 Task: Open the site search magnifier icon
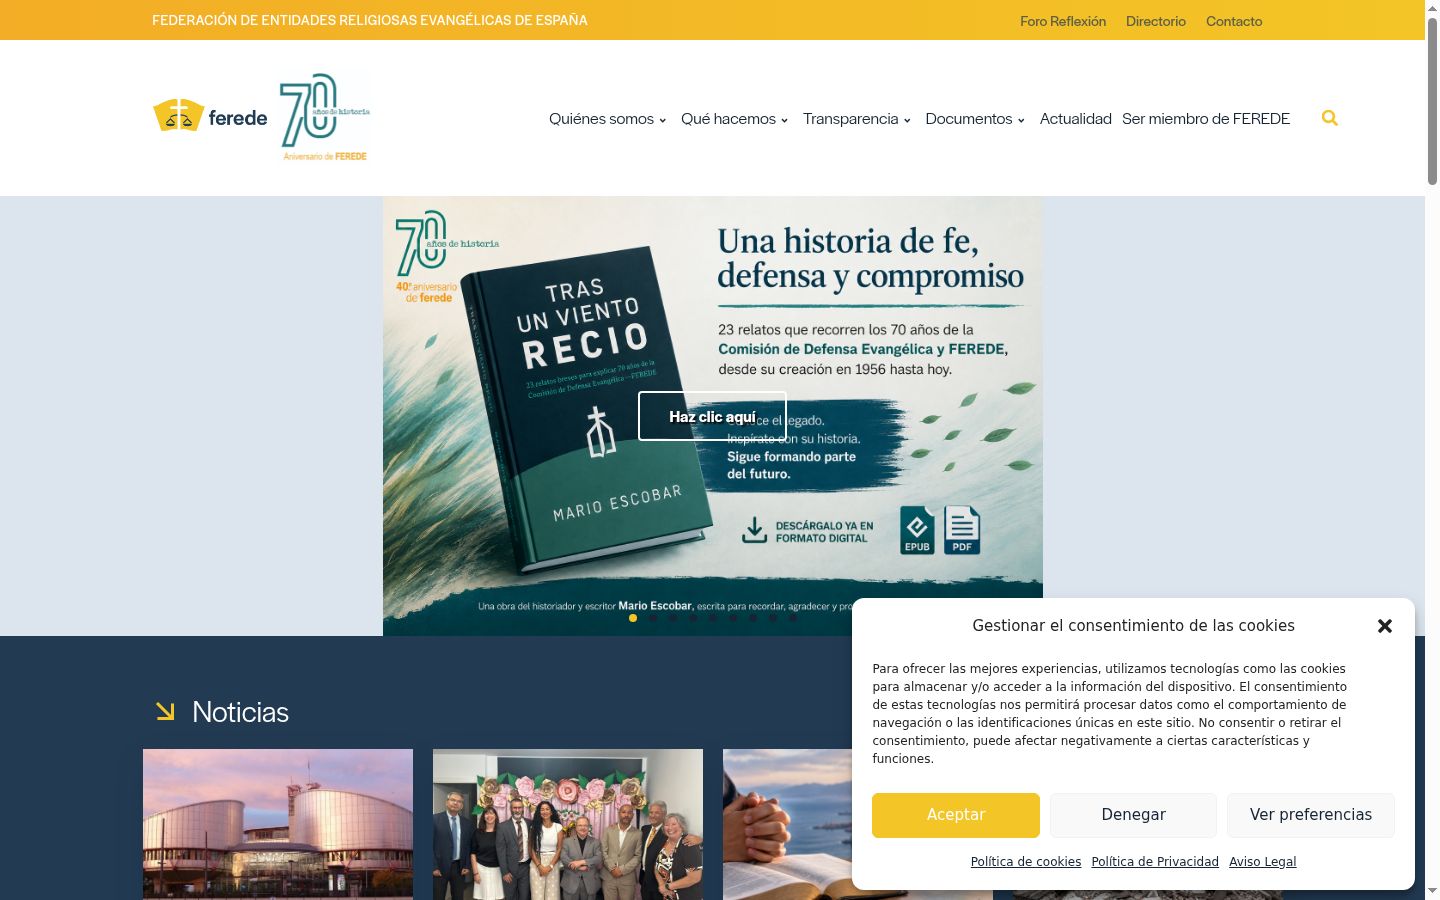coord(1329,118)
